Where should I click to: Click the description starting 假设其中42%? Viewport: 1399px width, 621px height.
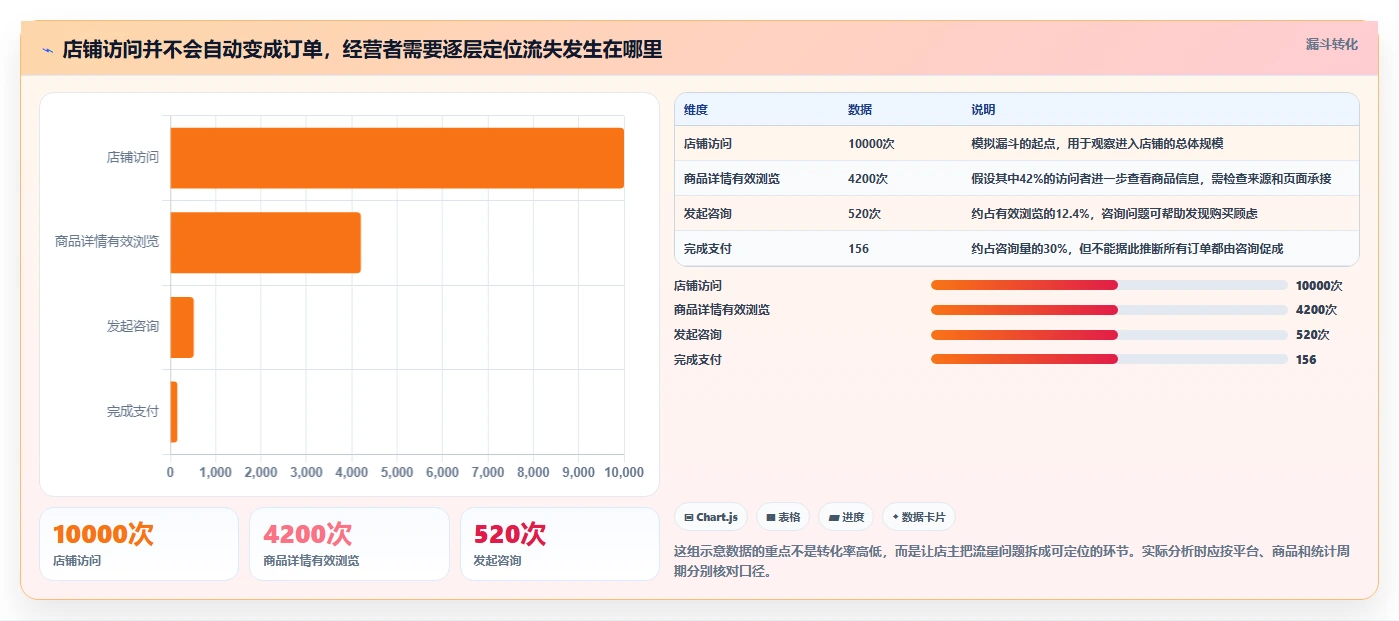1151,179
